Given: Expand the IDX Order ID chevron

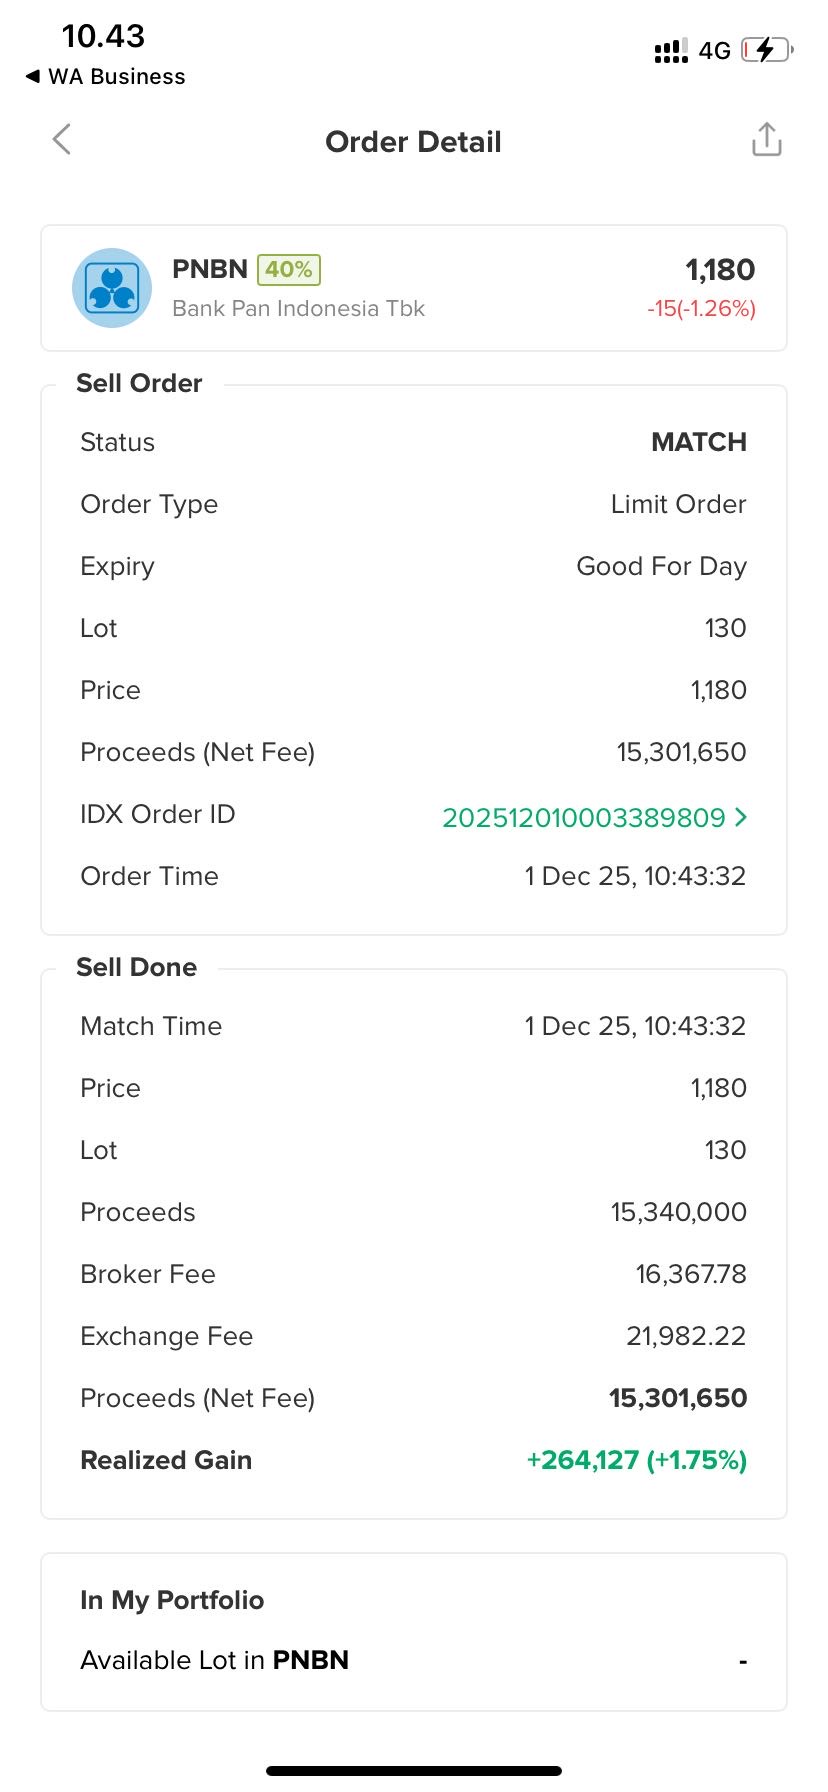Looking at the screenshot, I should pos(741,817).
